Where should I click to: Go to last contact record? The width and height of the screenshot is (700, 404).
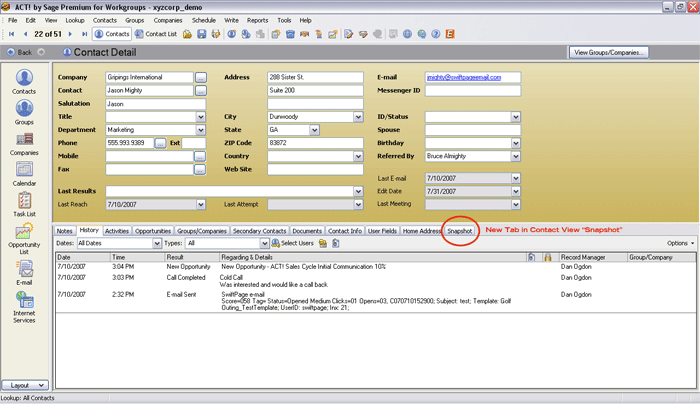84,34
